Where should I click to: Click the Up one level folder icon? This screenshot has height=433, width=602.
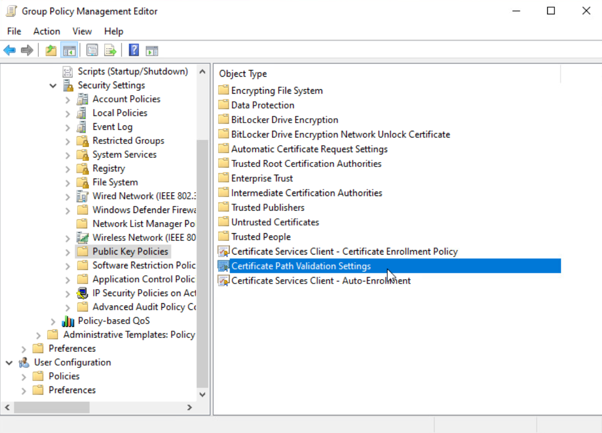(51, 50)
